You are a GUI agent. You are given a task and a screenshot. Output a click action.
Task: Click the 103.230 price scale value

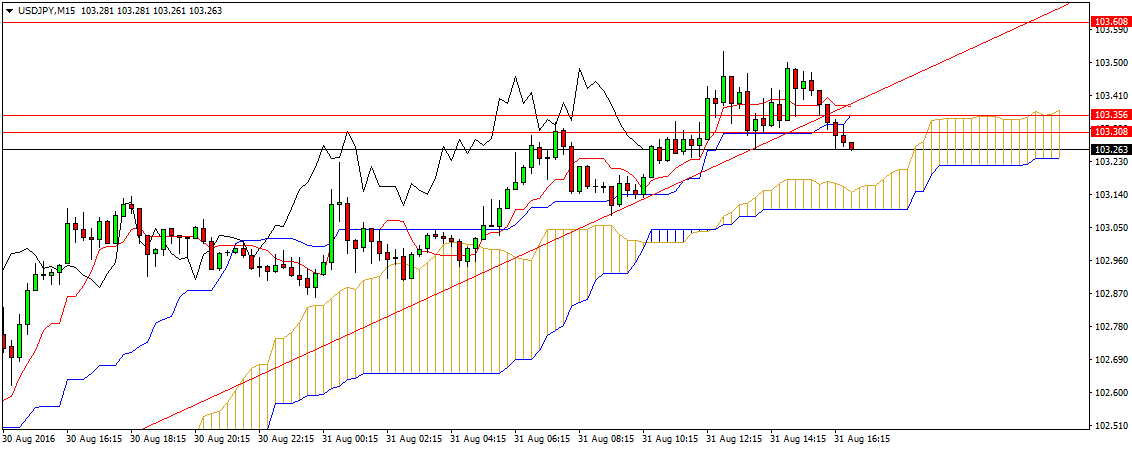coord(1111,162)
